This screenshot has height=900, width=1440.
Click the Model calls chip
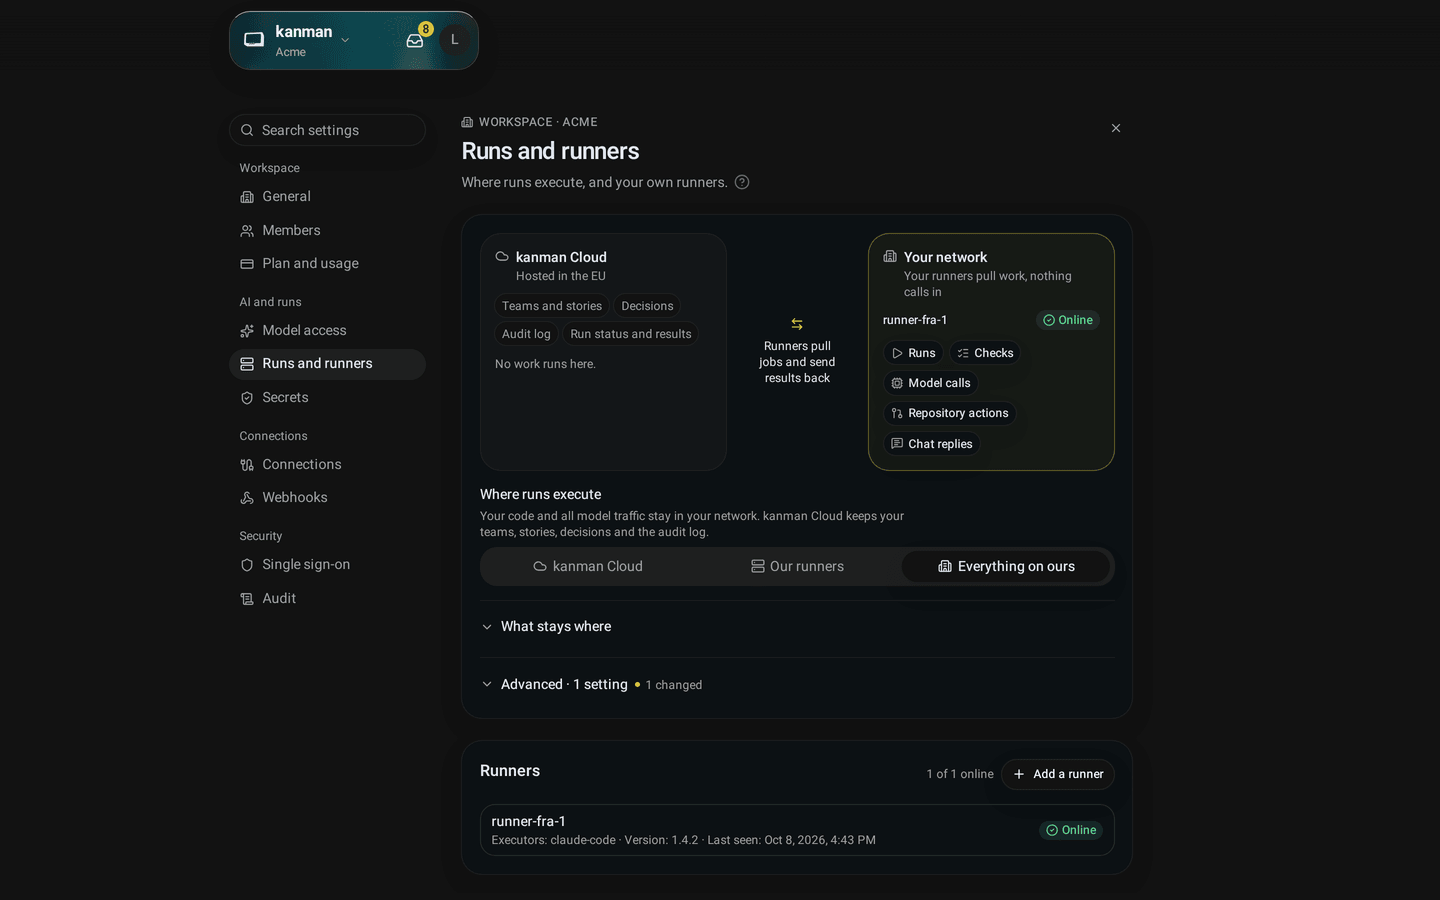tap(931, 383)
